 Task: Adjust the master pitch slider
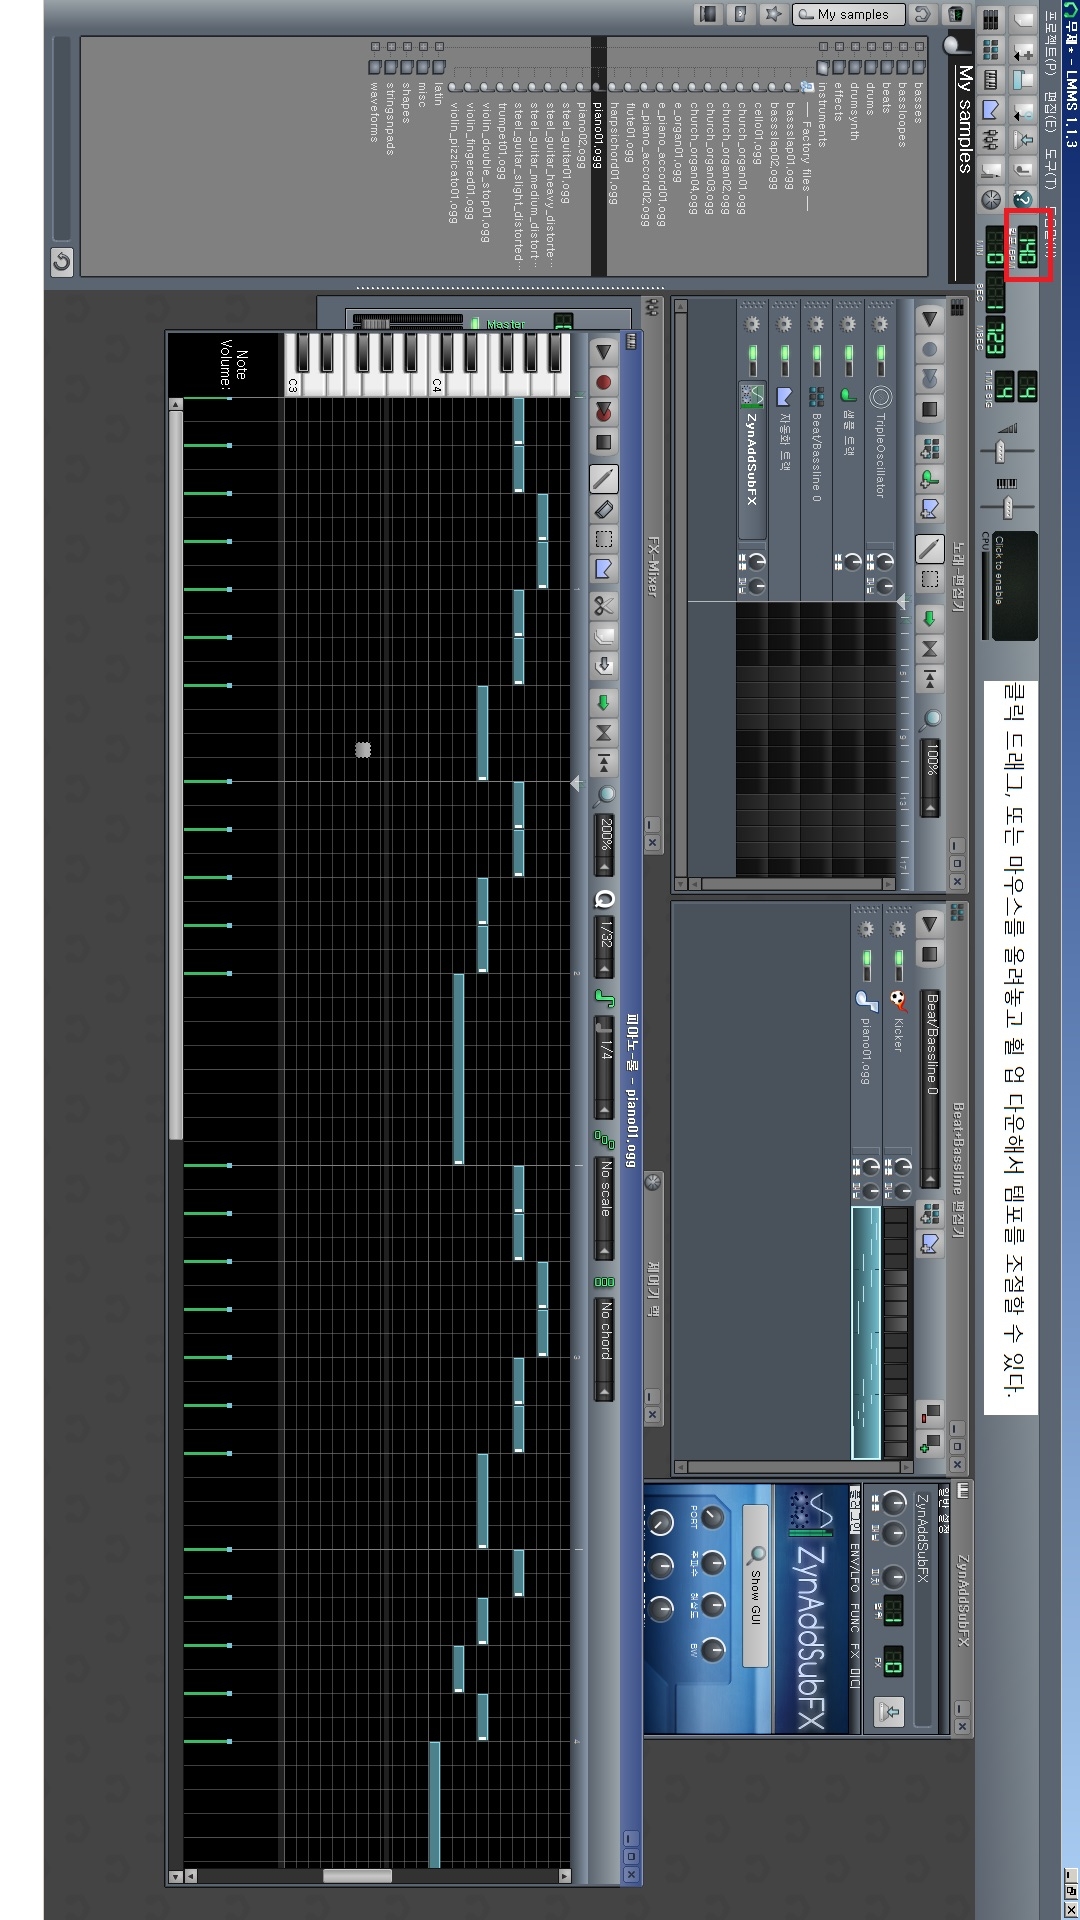[x=1007, y=507]
